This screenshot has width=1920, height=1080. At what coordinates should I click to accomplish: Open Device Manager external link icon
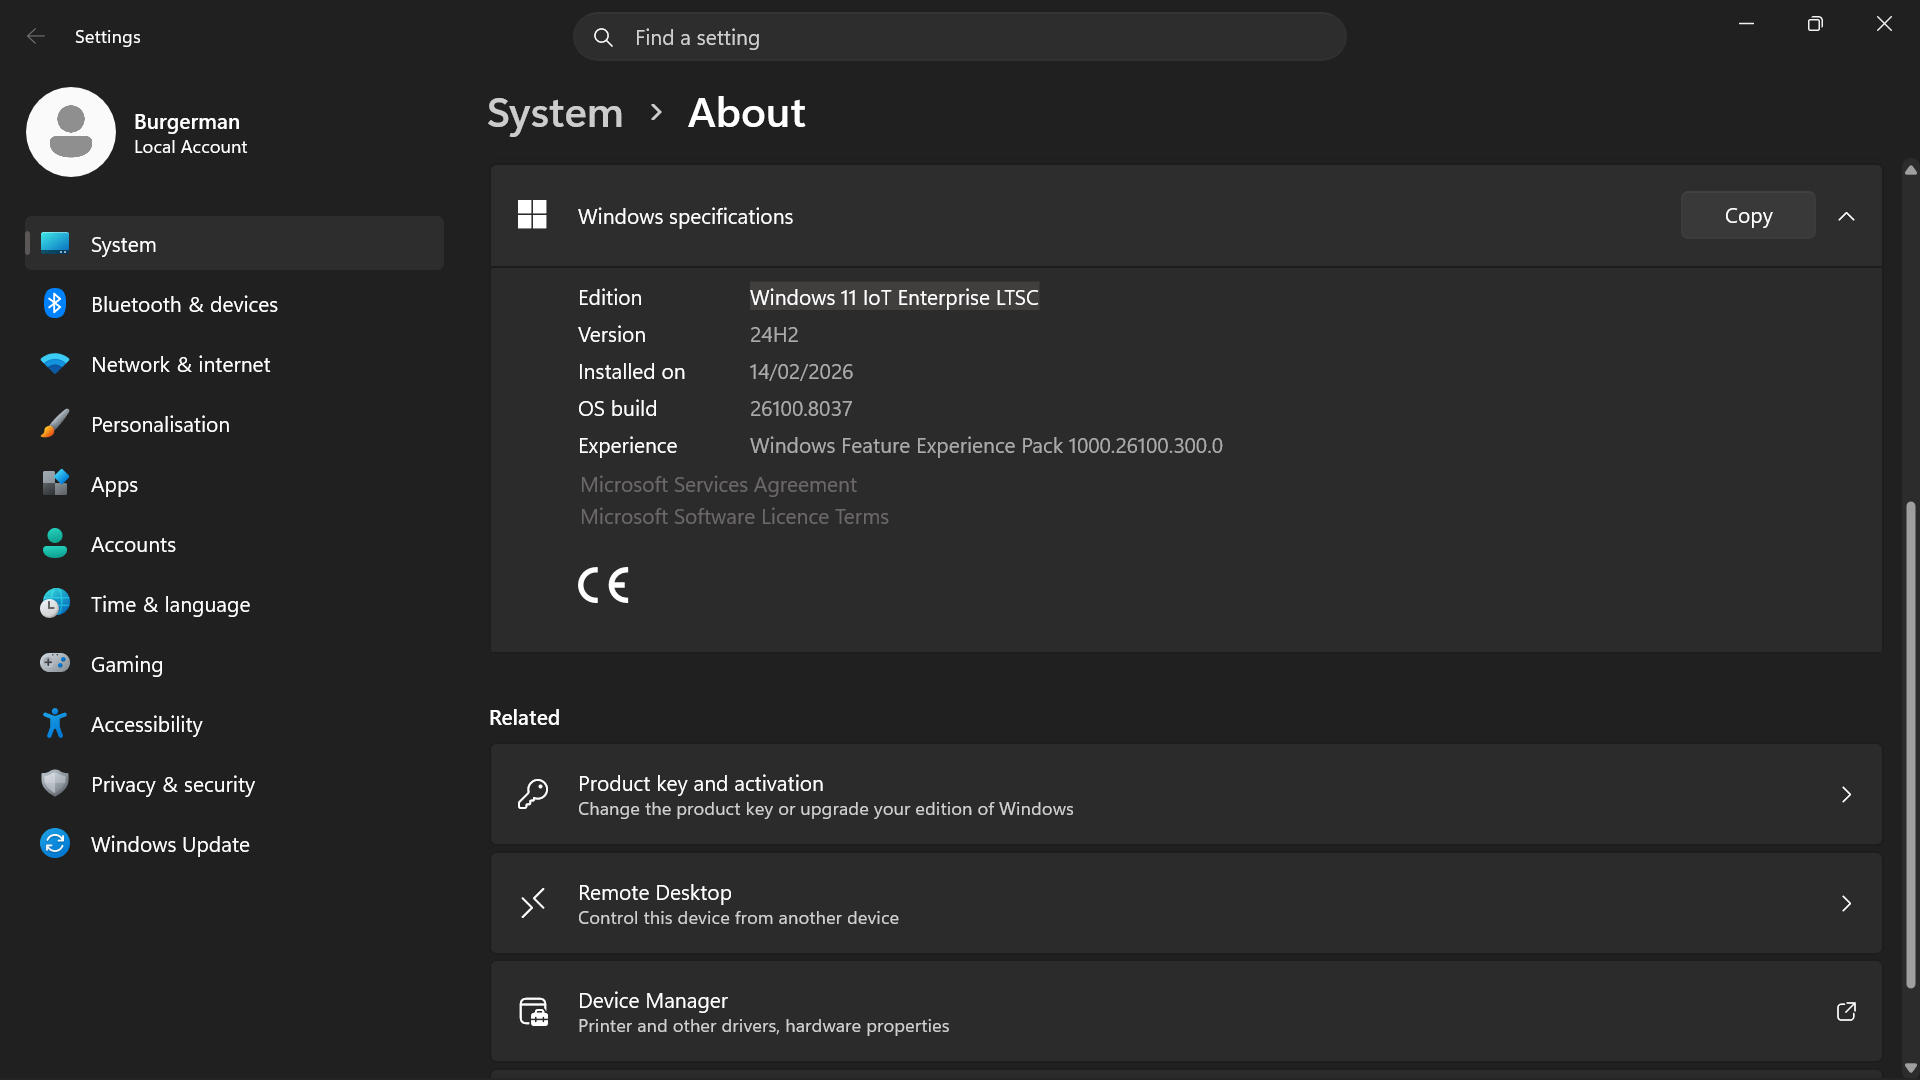click(1846, 1012)
